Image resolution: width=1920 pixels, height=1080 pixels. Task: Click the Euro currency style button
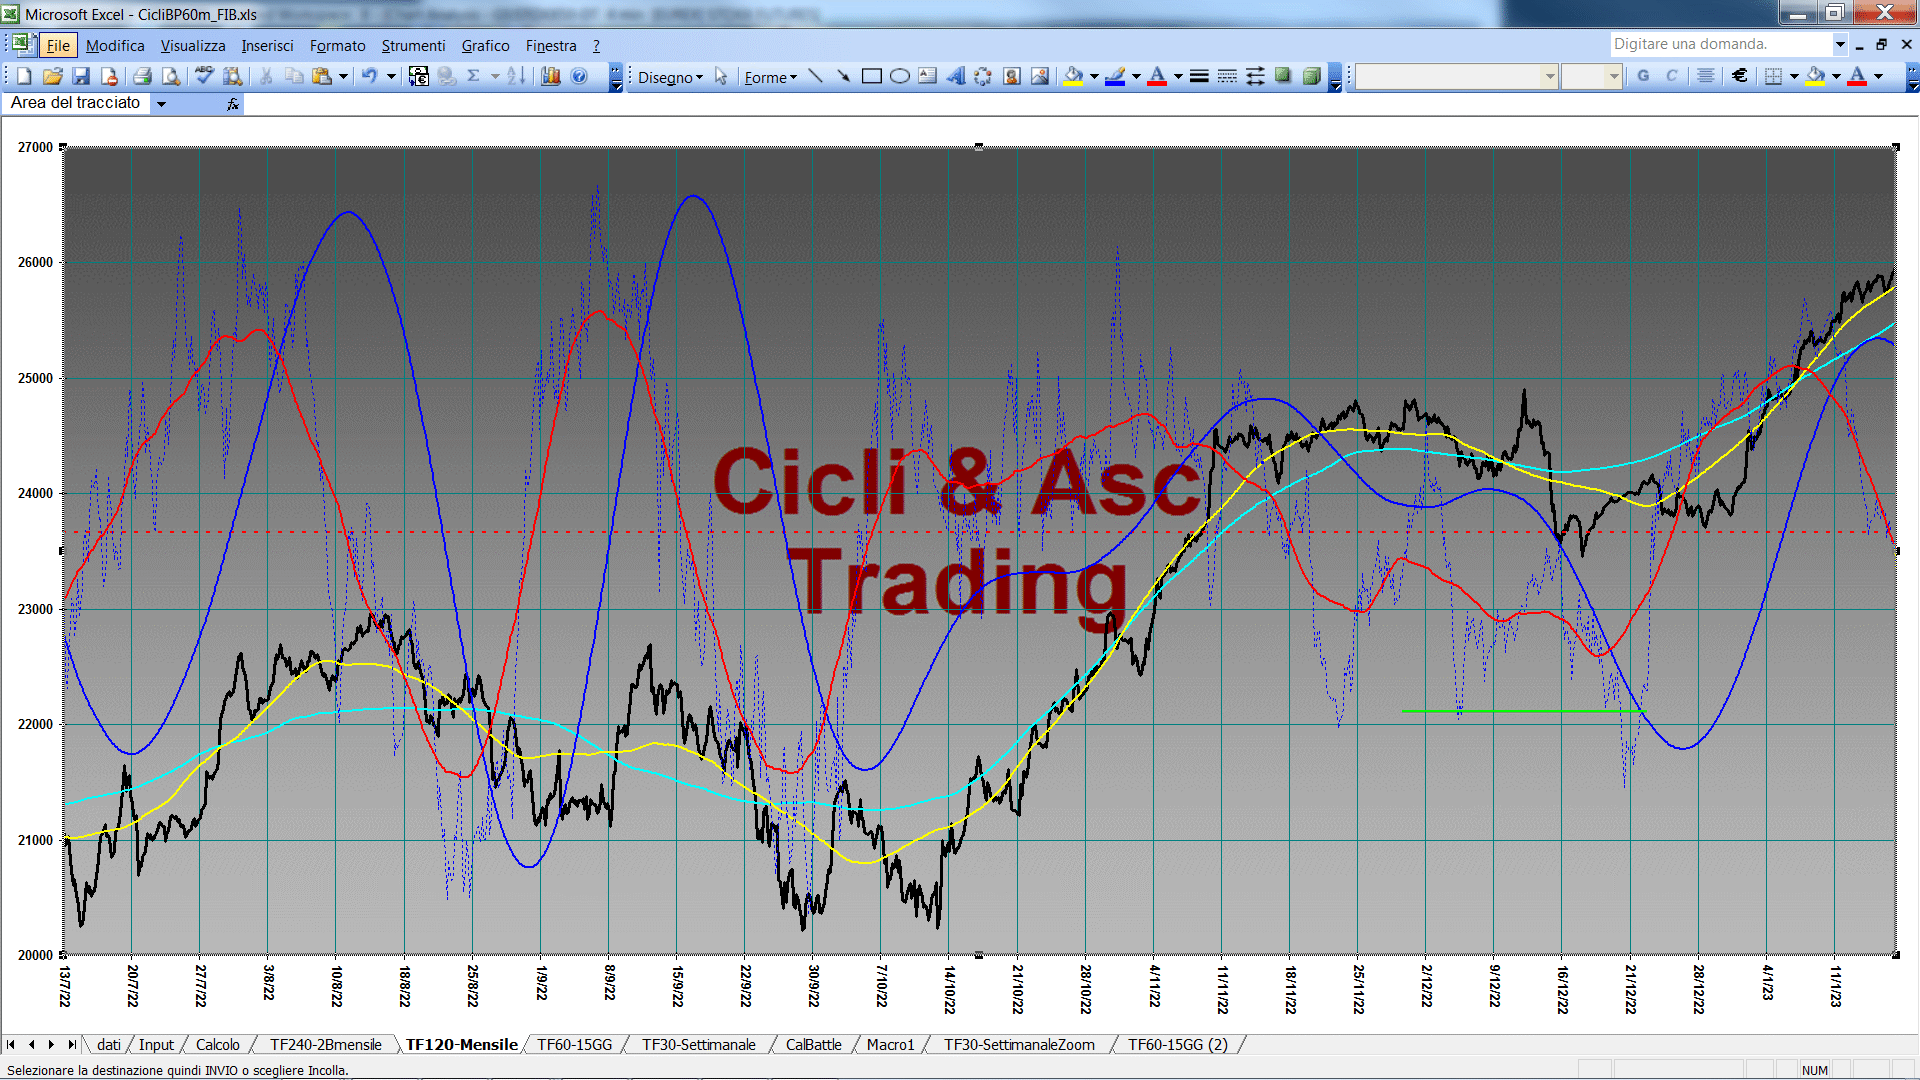click(x=1739, y=76)
